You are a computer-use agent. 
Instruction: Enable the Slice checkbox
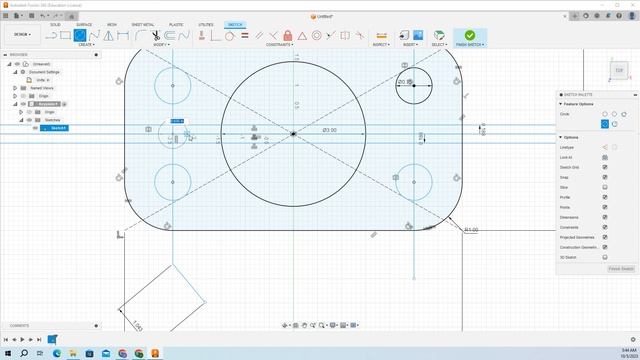[605, 187]
